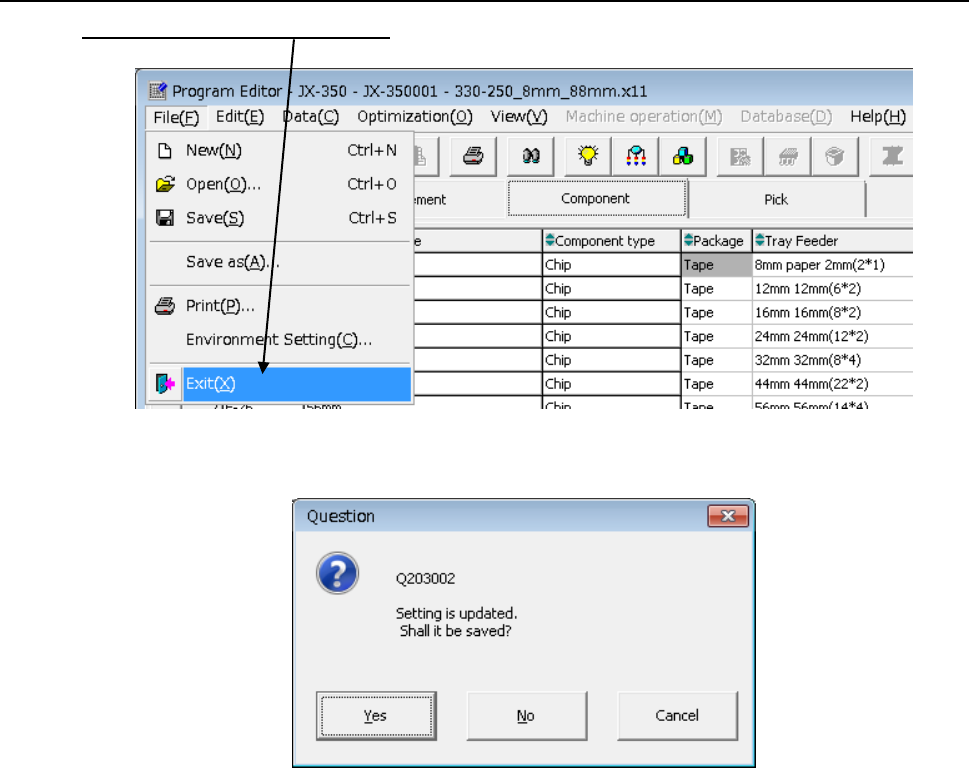The image size is (969, 768).
Task: Choose Save as(A)... from the File menu
Action: tap(280, 262)
